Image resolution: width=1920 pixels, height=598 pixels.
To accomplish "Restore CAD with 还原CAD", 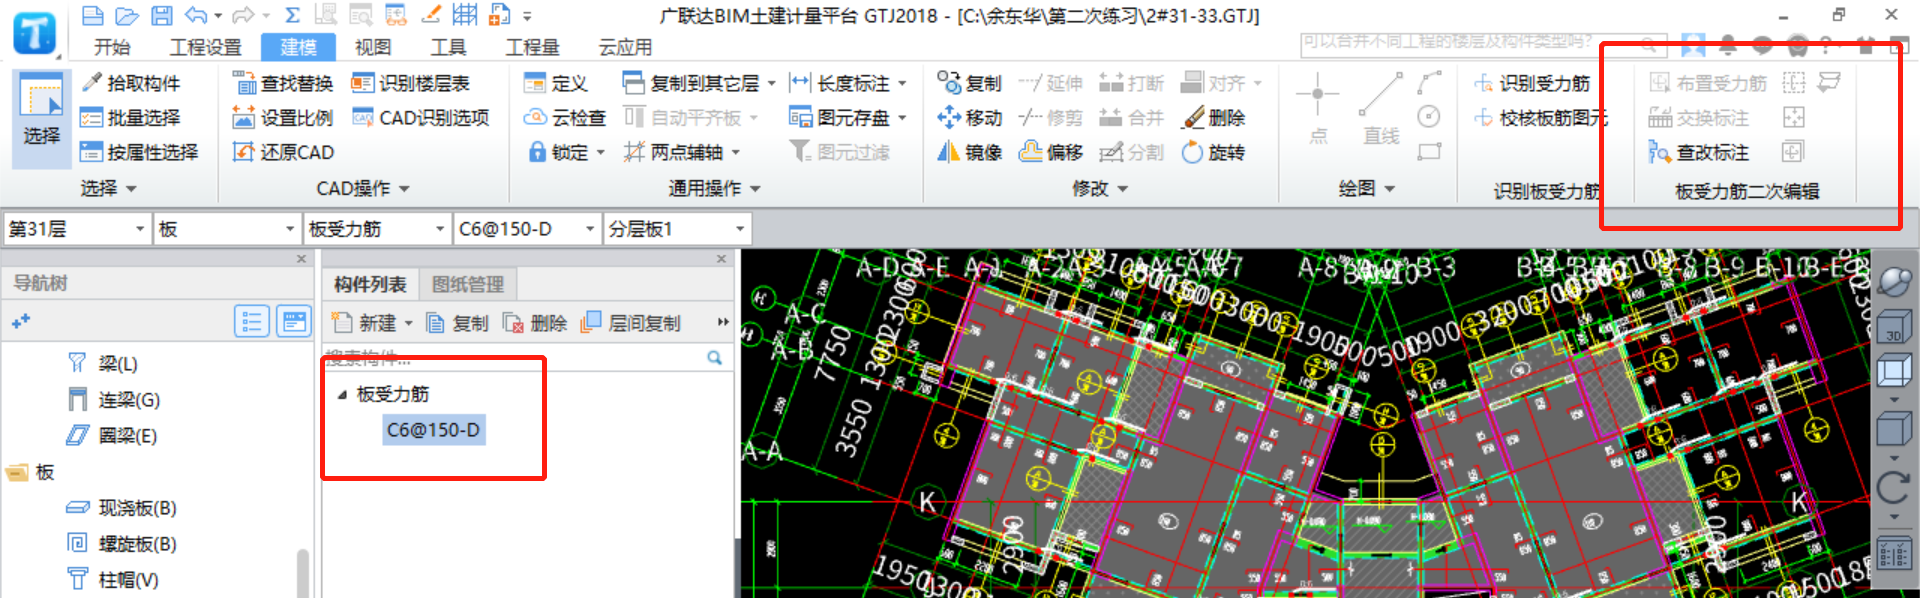I will pos(283,152).
